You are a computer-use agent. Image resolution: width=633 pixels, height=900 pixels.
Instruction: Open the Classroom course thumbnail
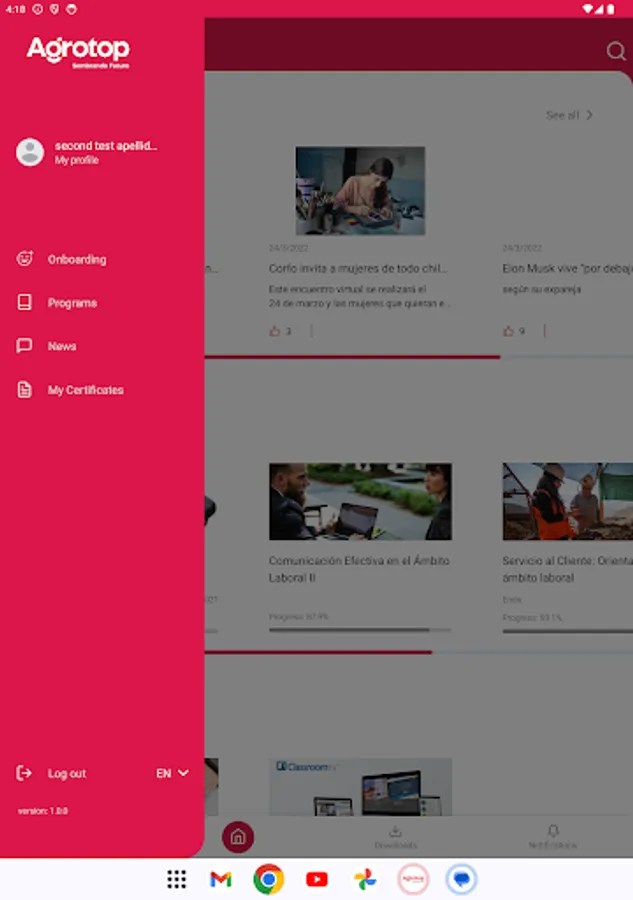click(x=360, y=787)
